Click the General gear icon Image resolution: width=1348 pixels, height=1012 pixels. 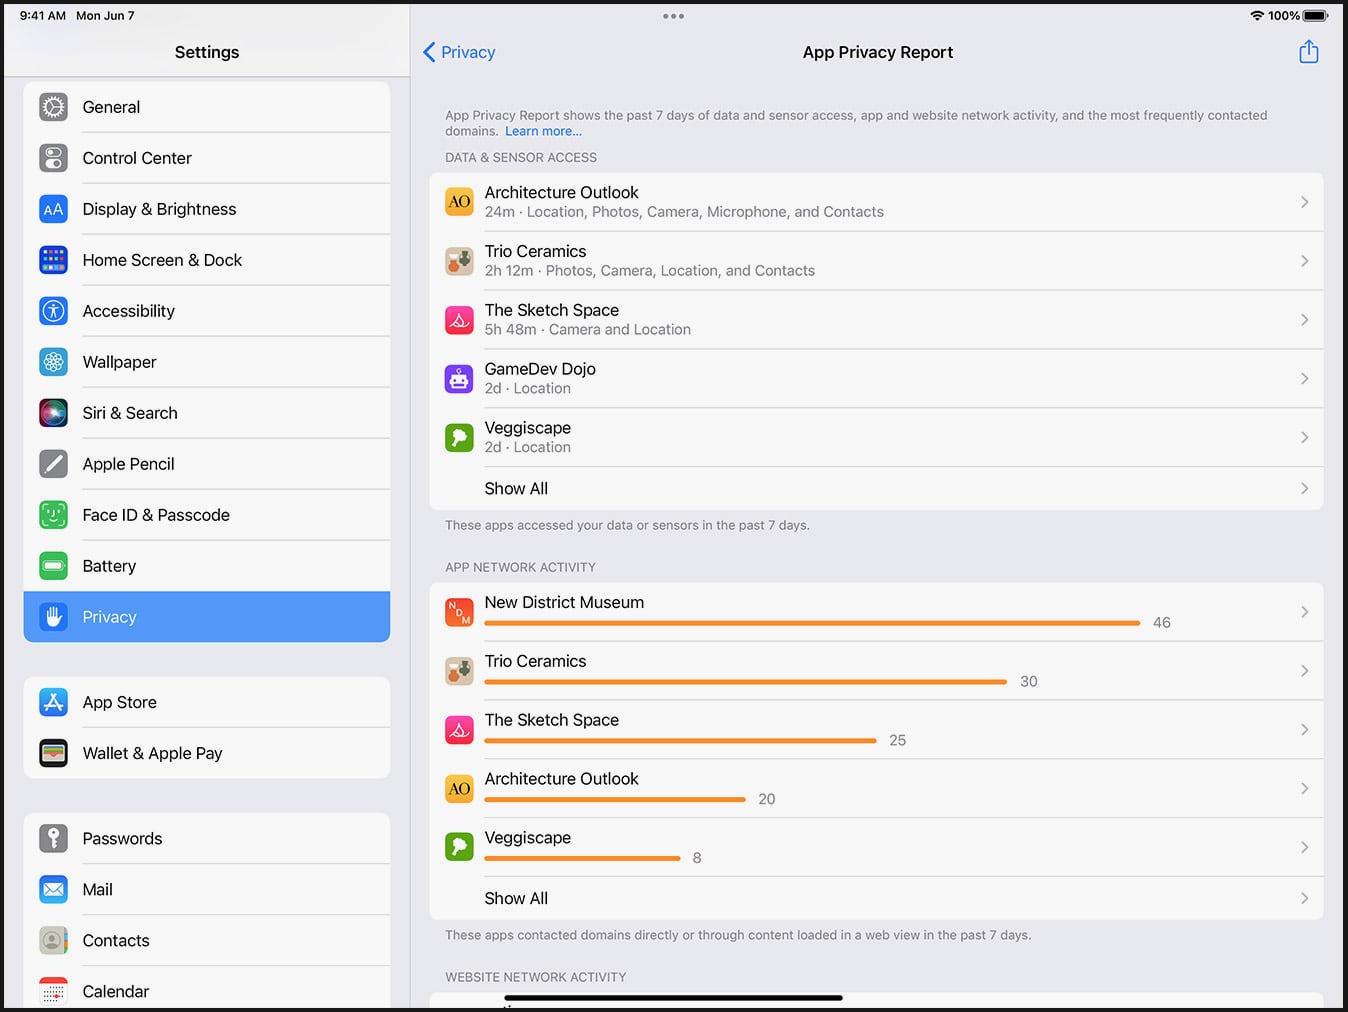(54, 107)
